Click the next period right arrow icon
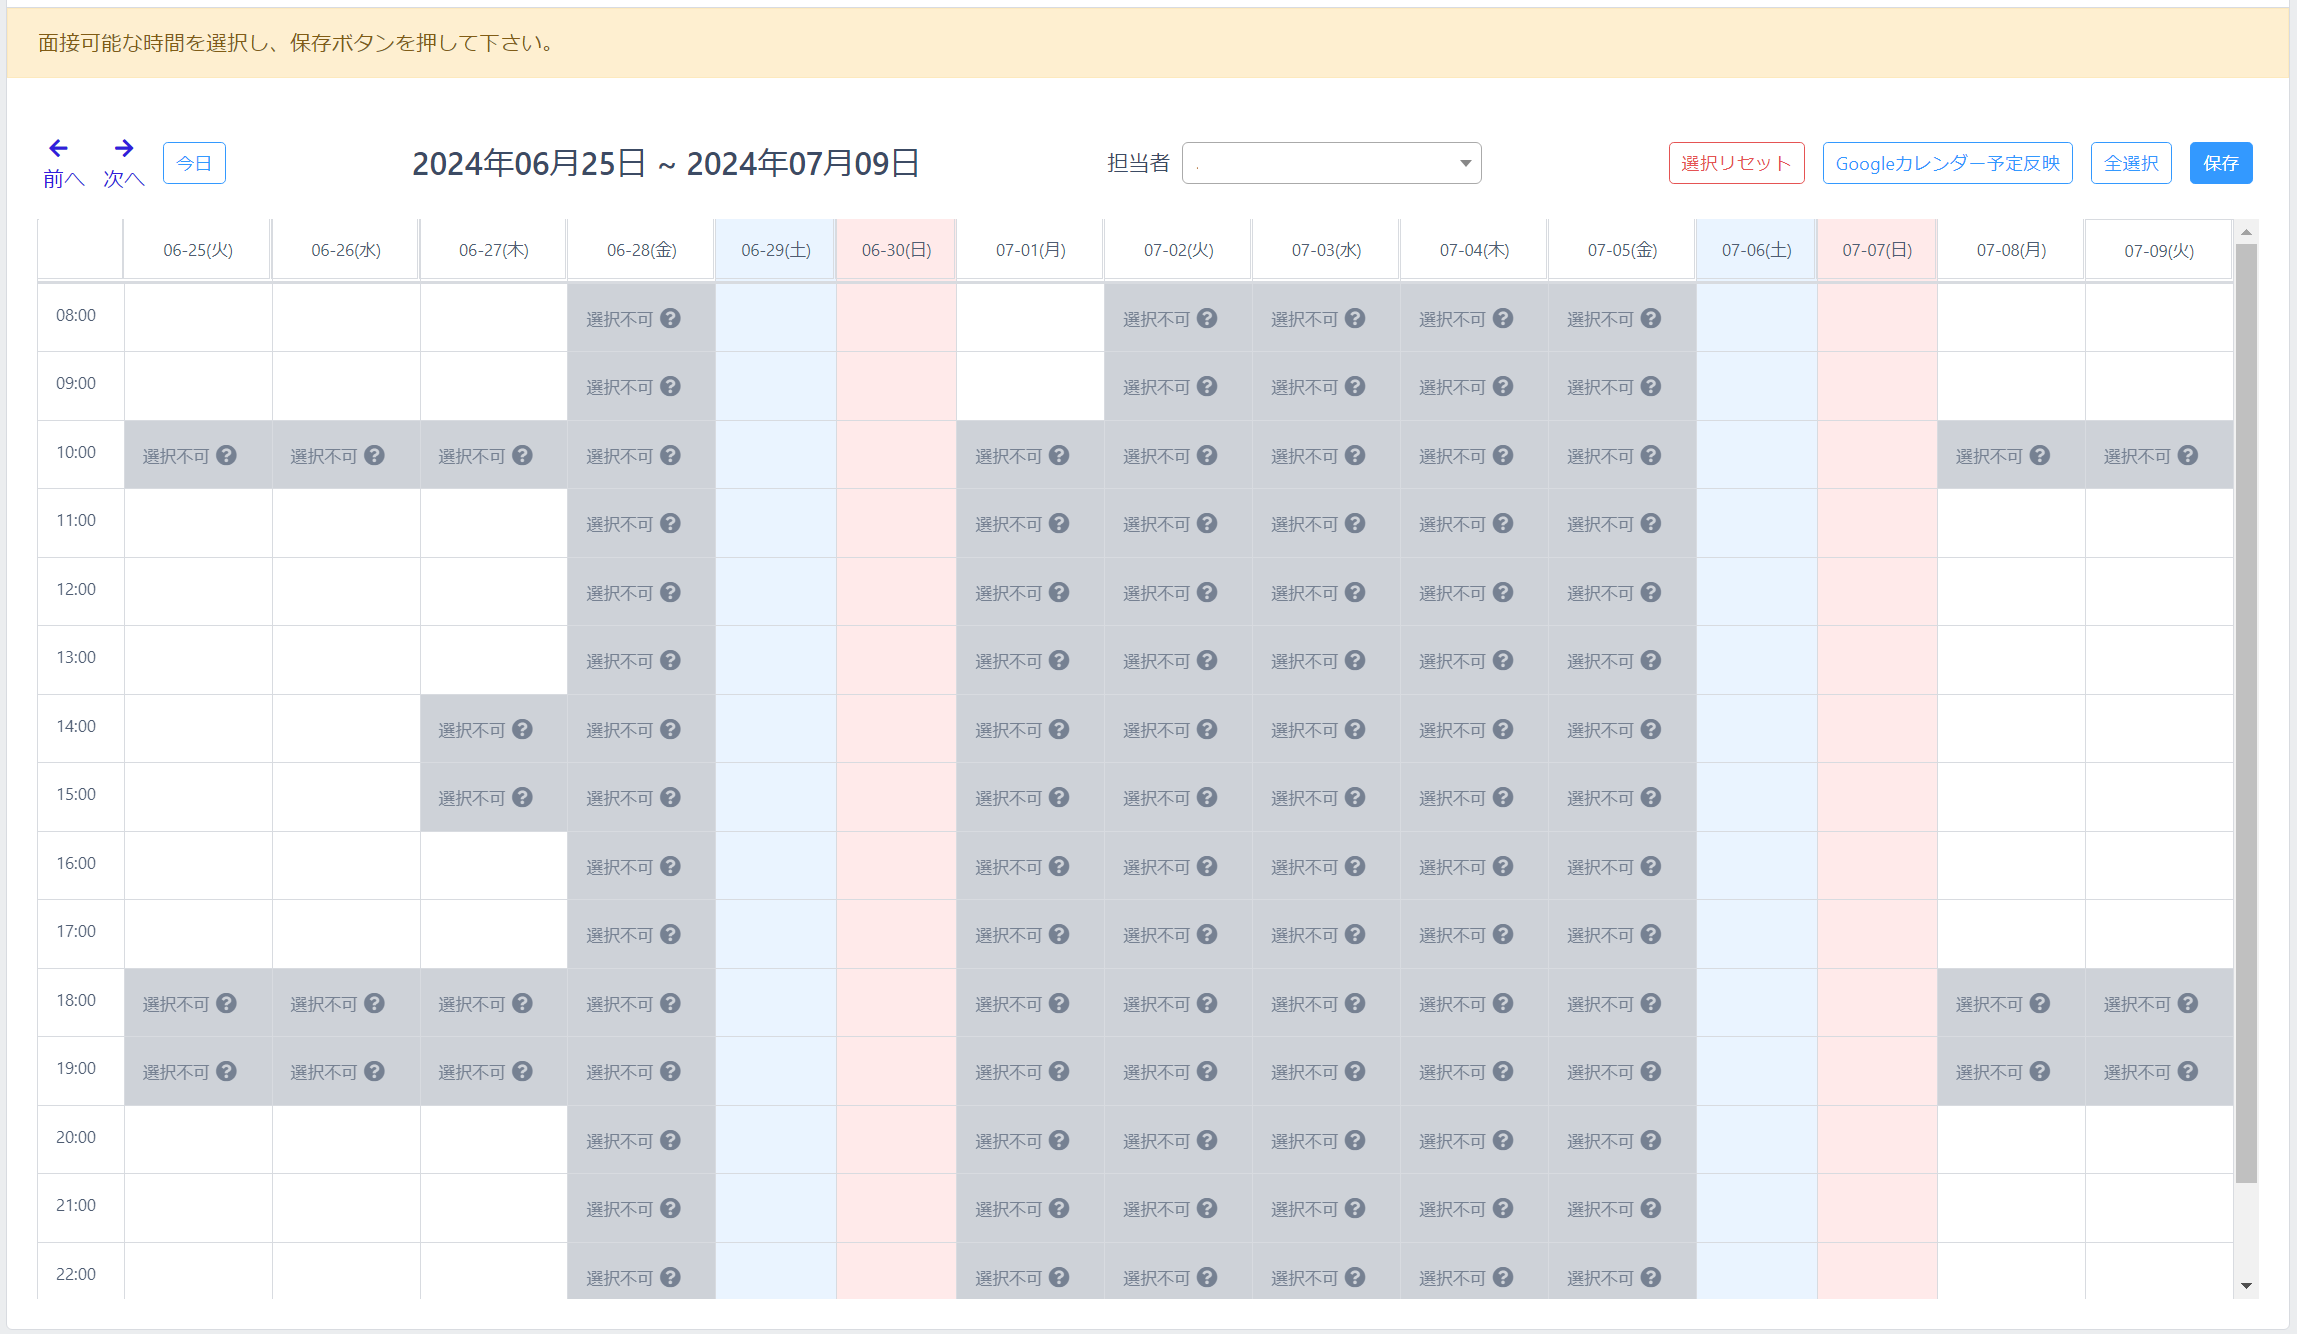The width and height of the screenshot is (2297, 1334). [124, 148]
